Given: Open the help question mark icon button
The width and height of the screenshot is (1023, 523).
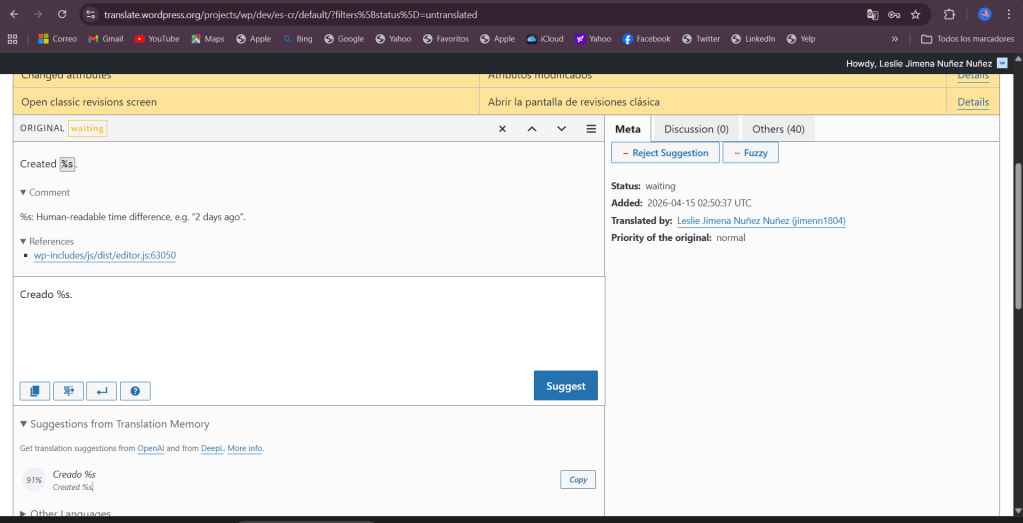Looking at the screenshot, I should coord(134,391).
